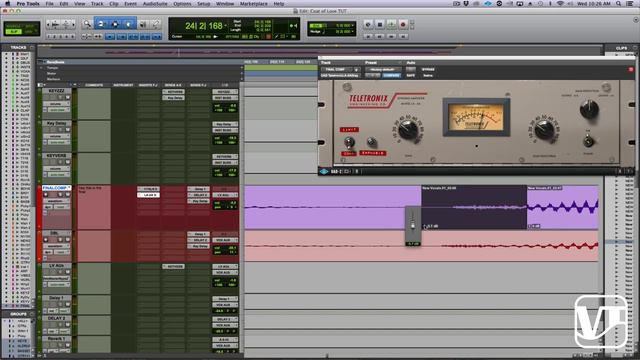Click the VOX AUX output on DELAY 2 track
The height and width of the screenshot is (360, 640).
click(x=224, y=325)
